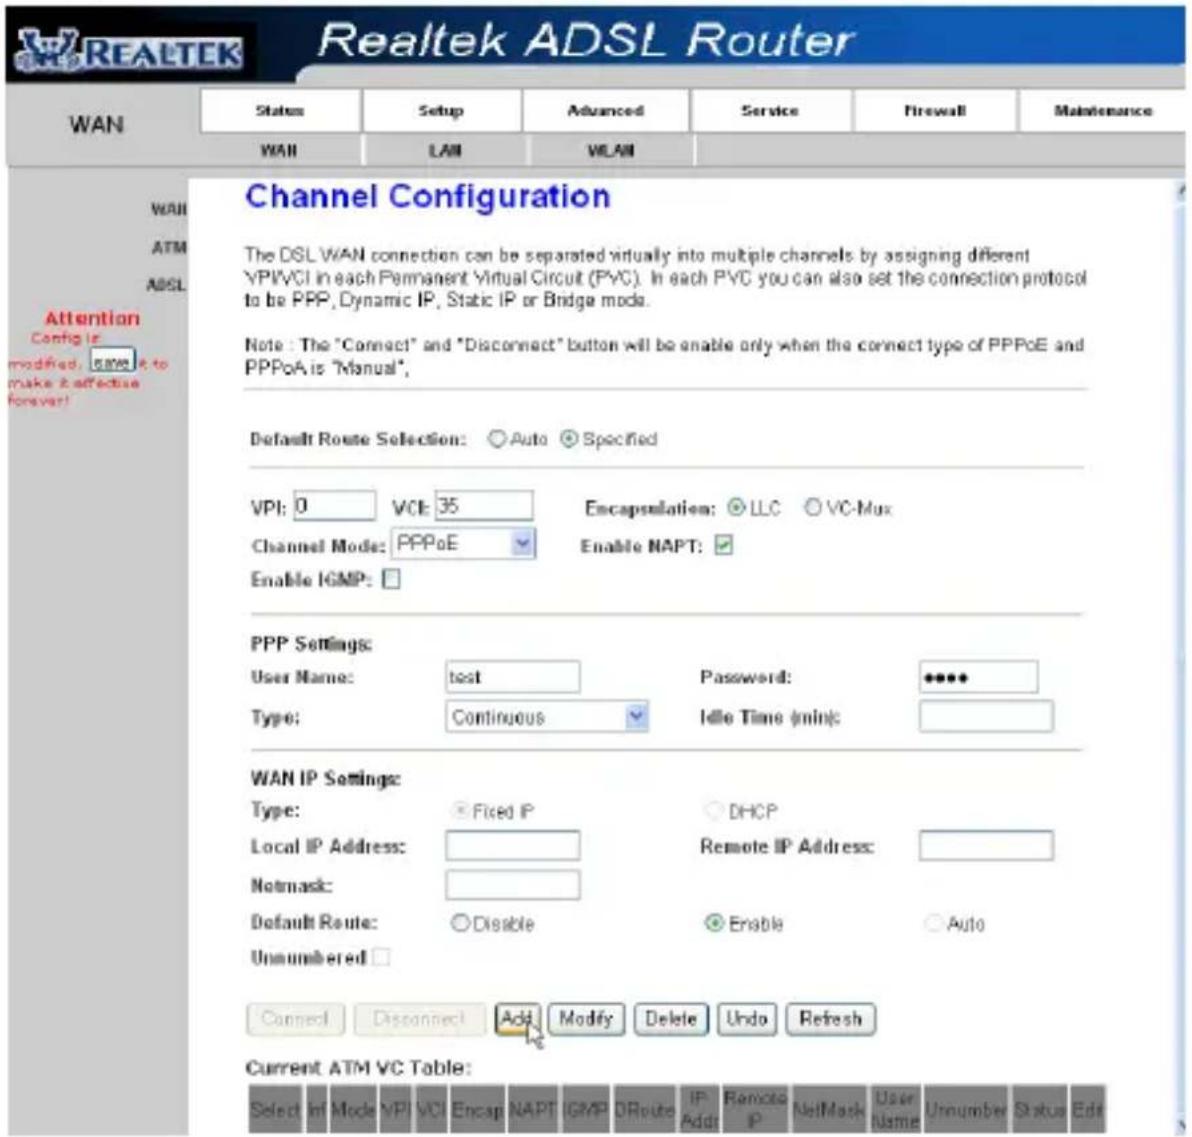Click the VPI input field

[x=334, y=506]
